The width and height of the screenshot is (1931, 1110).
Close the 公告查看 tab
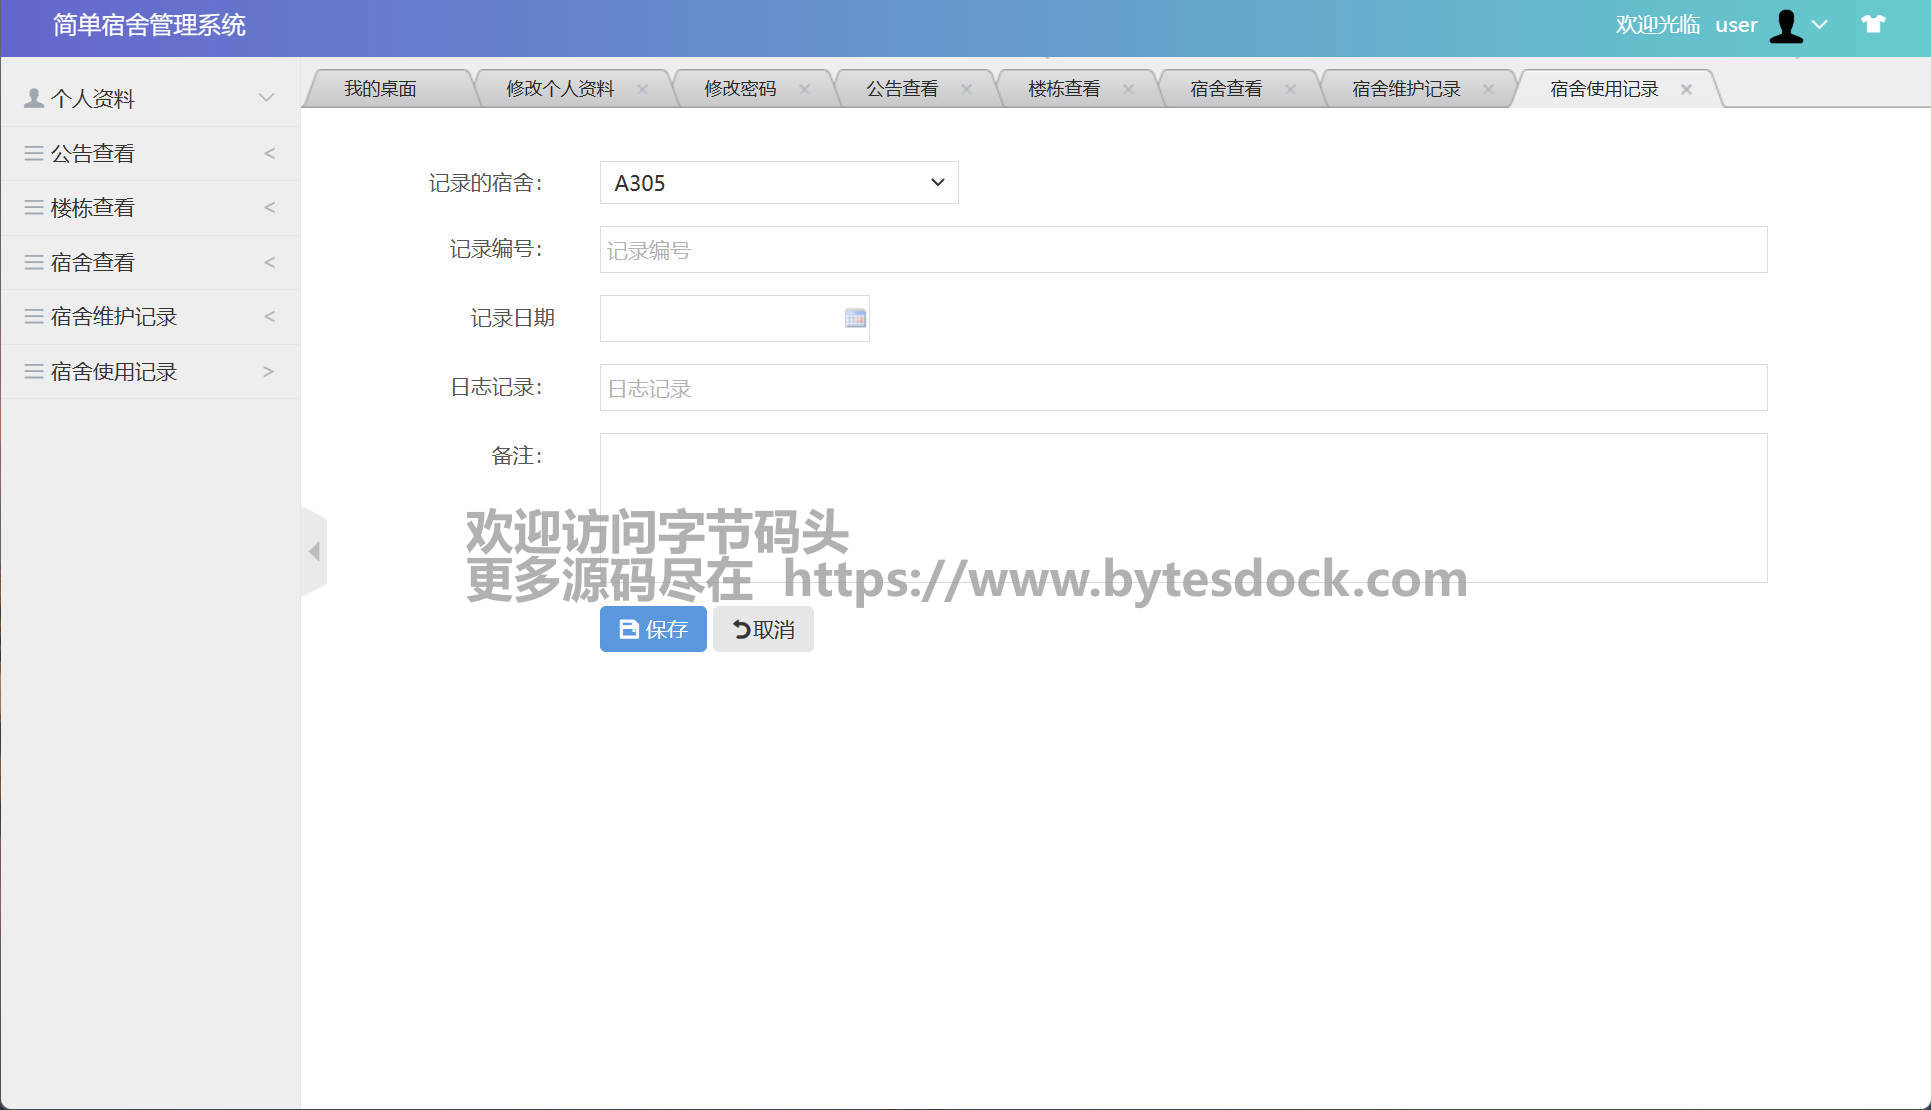[x=966, y=89]
